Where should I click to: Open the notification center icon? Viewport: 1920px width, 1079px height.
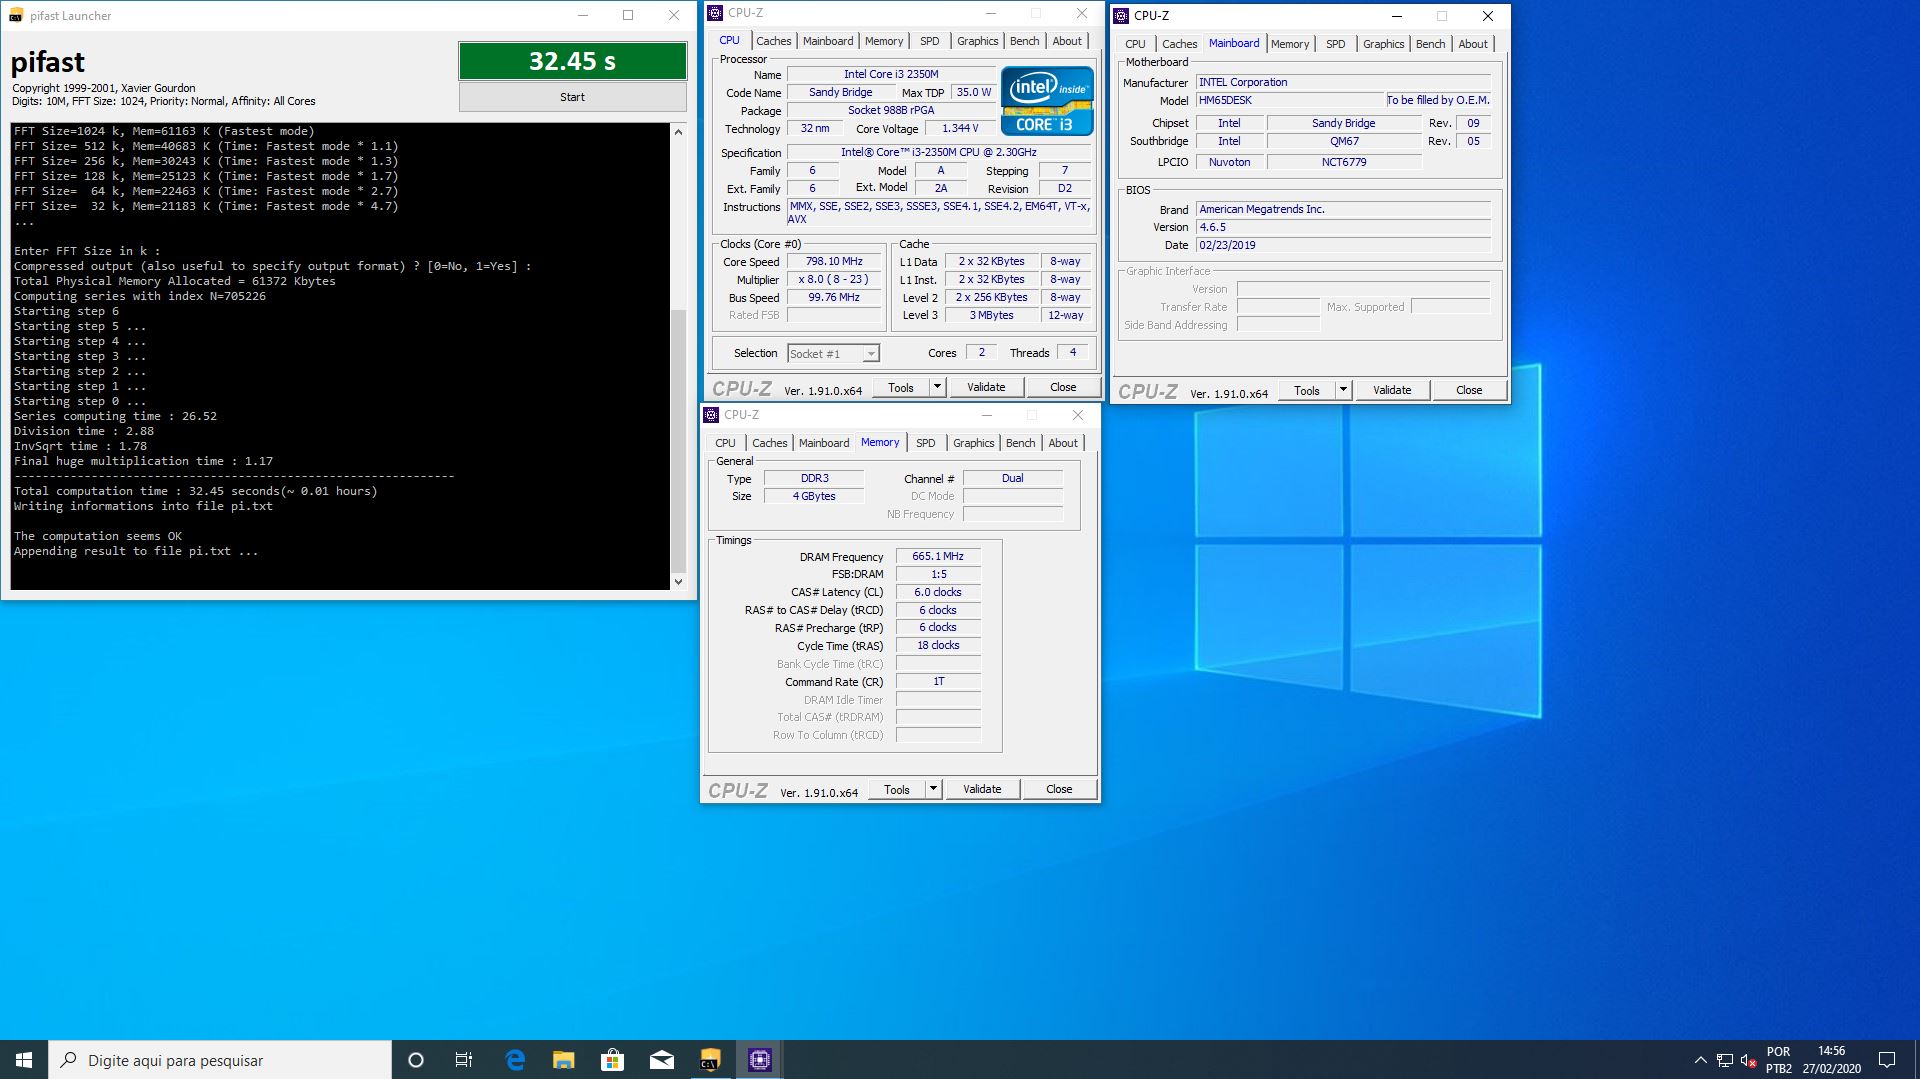[x=1887, y=1060]
